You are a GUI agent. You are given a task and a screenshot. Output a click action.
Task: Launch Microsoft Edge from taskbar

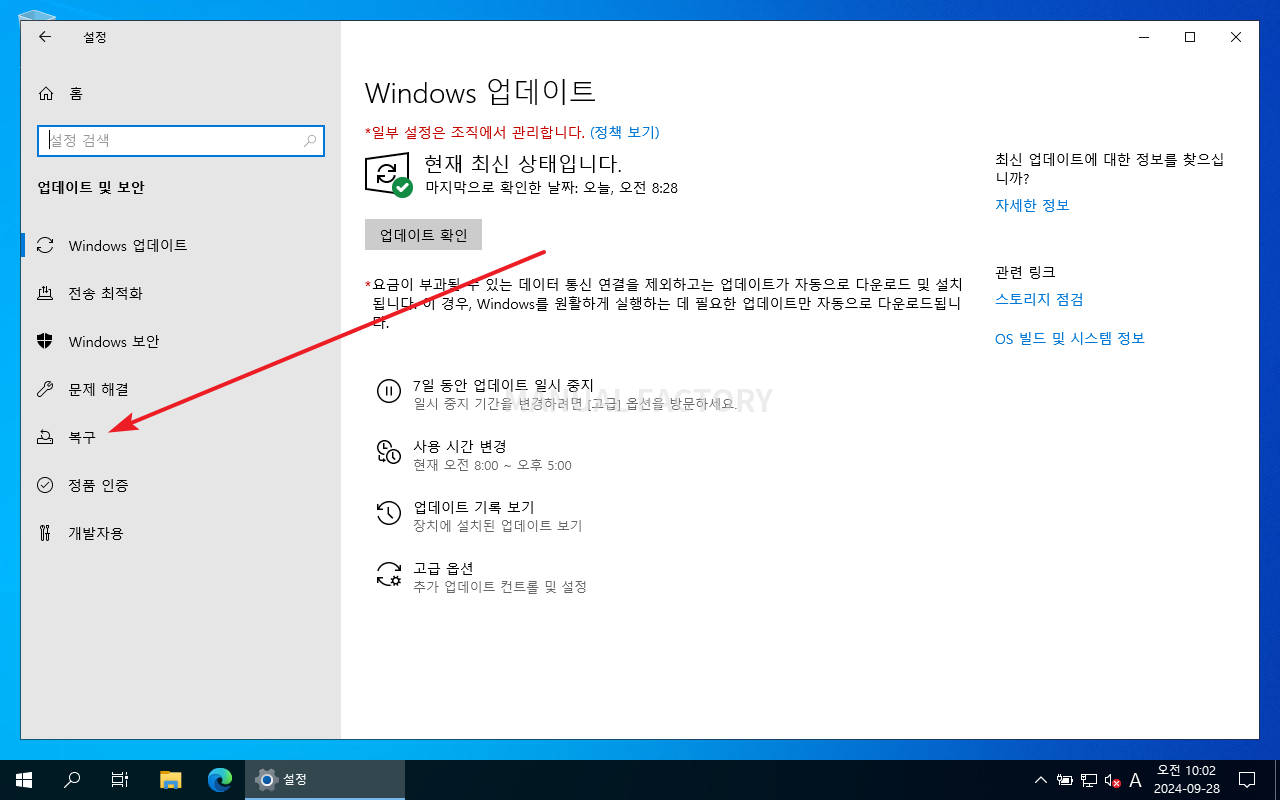click(220, 779)
